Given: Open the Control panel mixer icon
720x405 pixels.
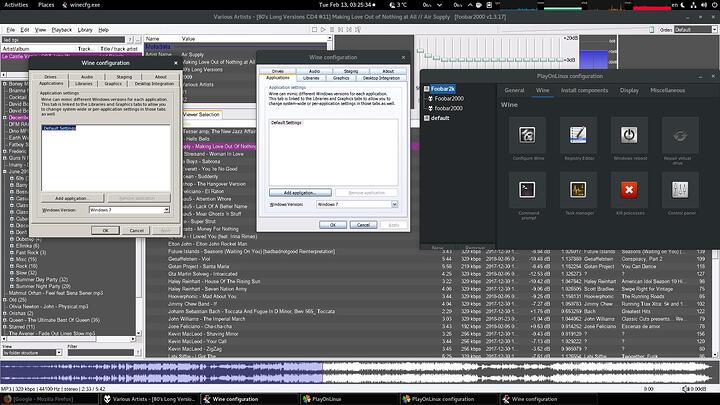Looking at the screenshot, I should click(x=680, y=190).
